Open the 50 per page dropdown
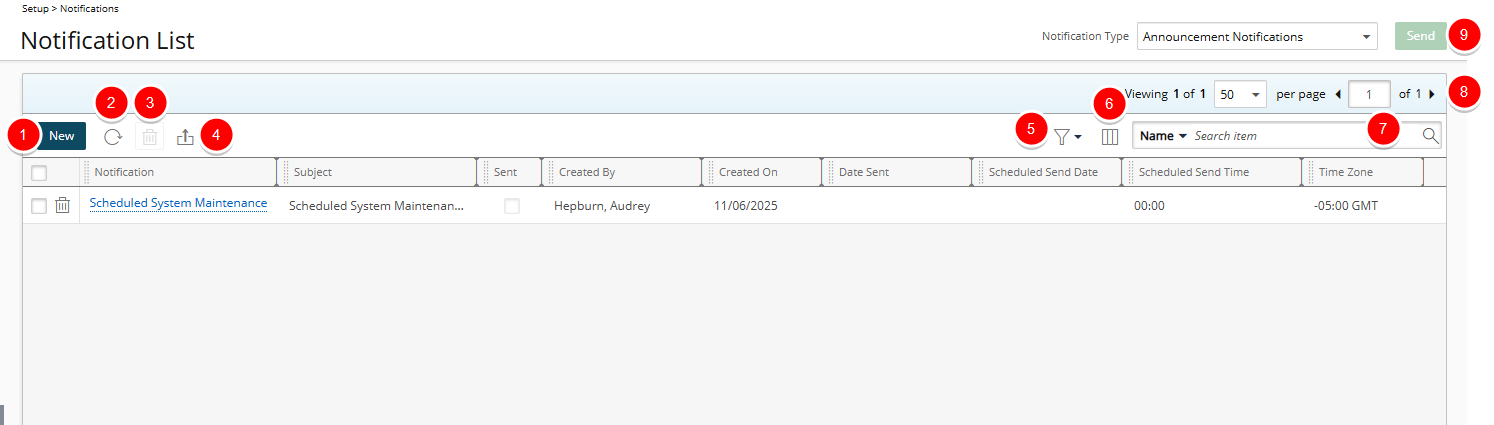The width and height of the screenshot is (1494, 425). [1240, 94]
